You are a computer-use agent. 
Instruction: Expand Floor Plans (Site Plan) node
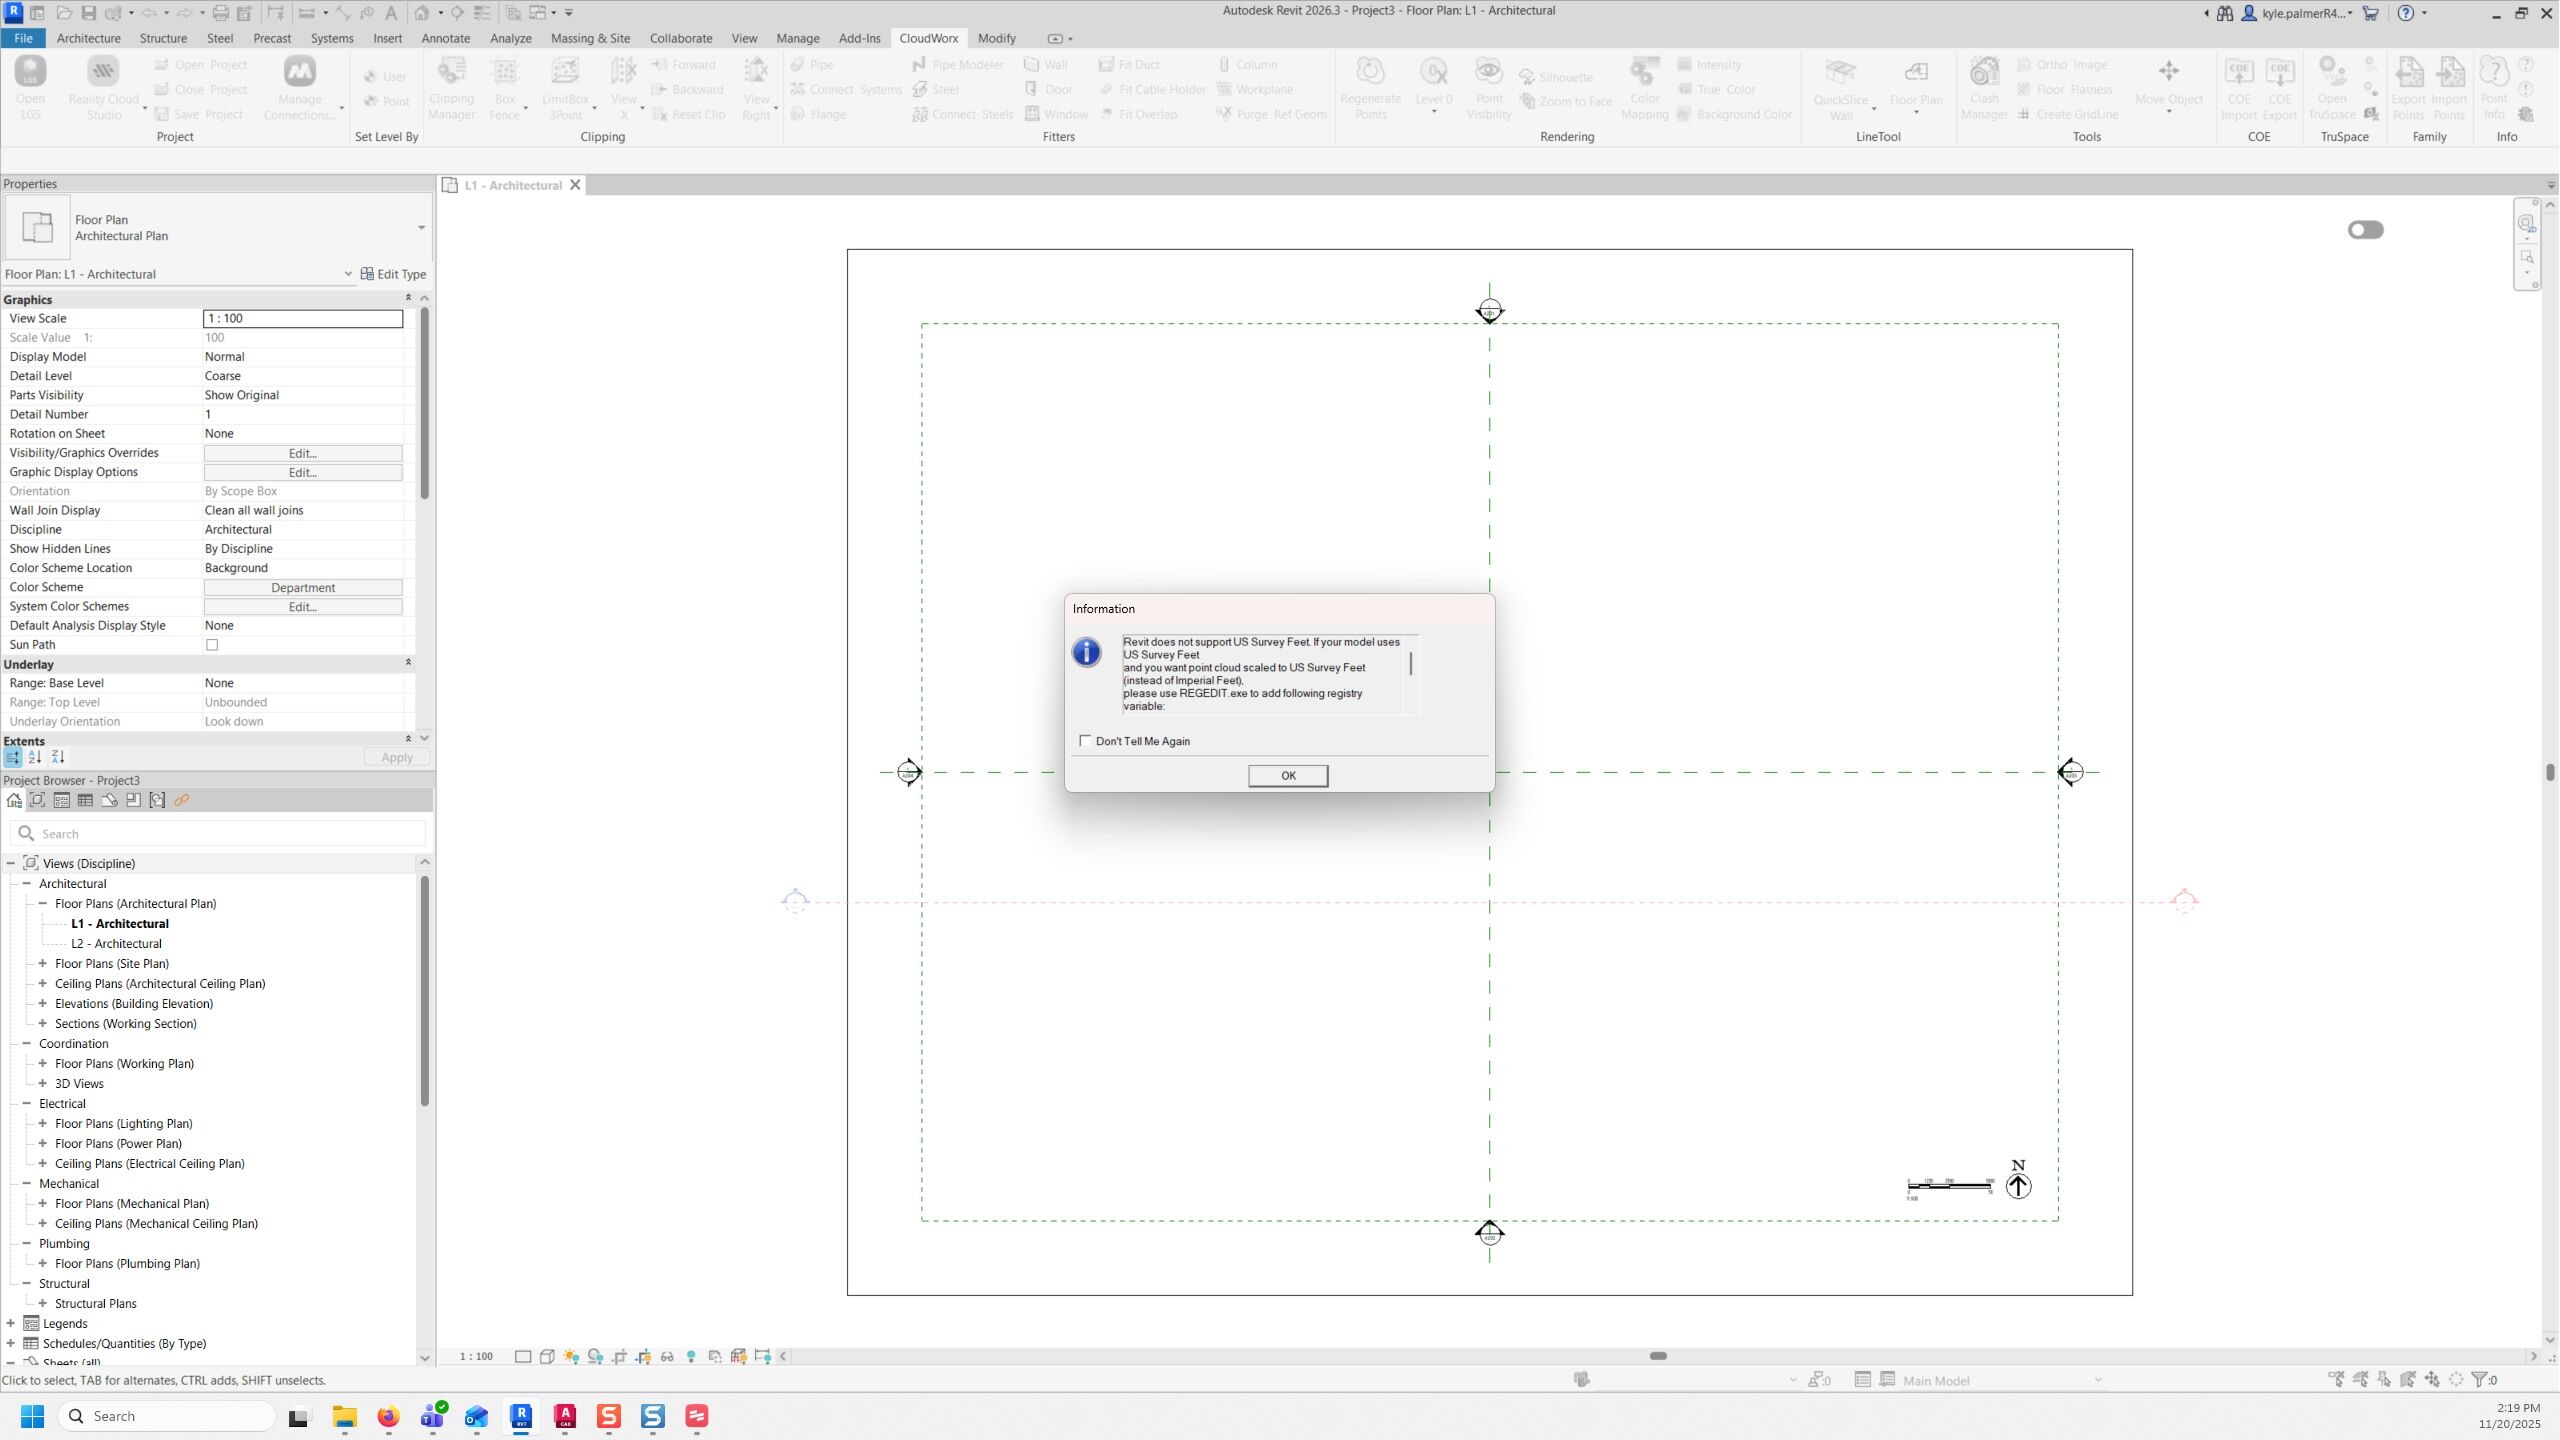[43, 964]
